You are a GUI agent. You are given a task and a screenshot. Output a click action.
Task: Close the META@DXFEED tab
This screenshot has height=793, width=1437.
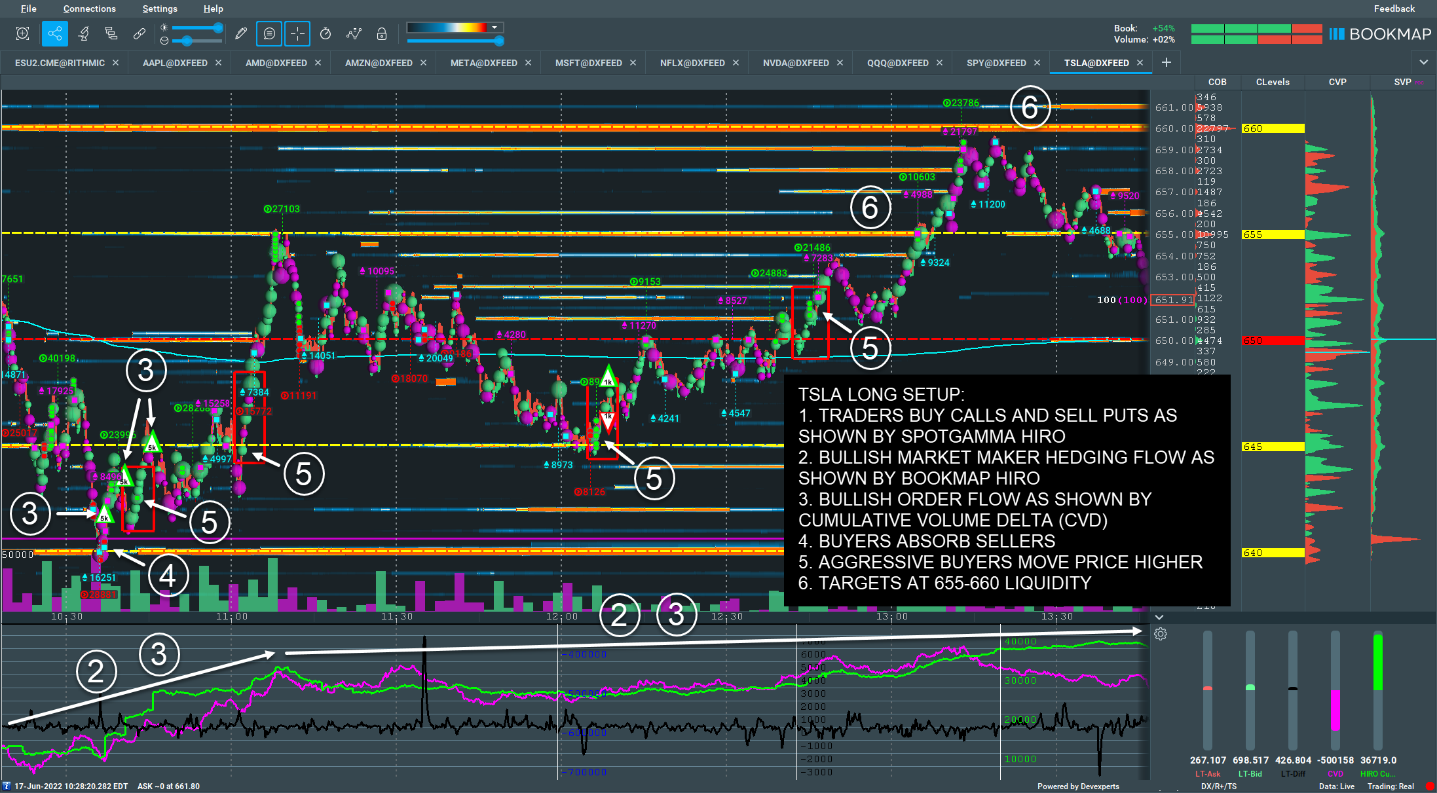[x=528, y=62]
